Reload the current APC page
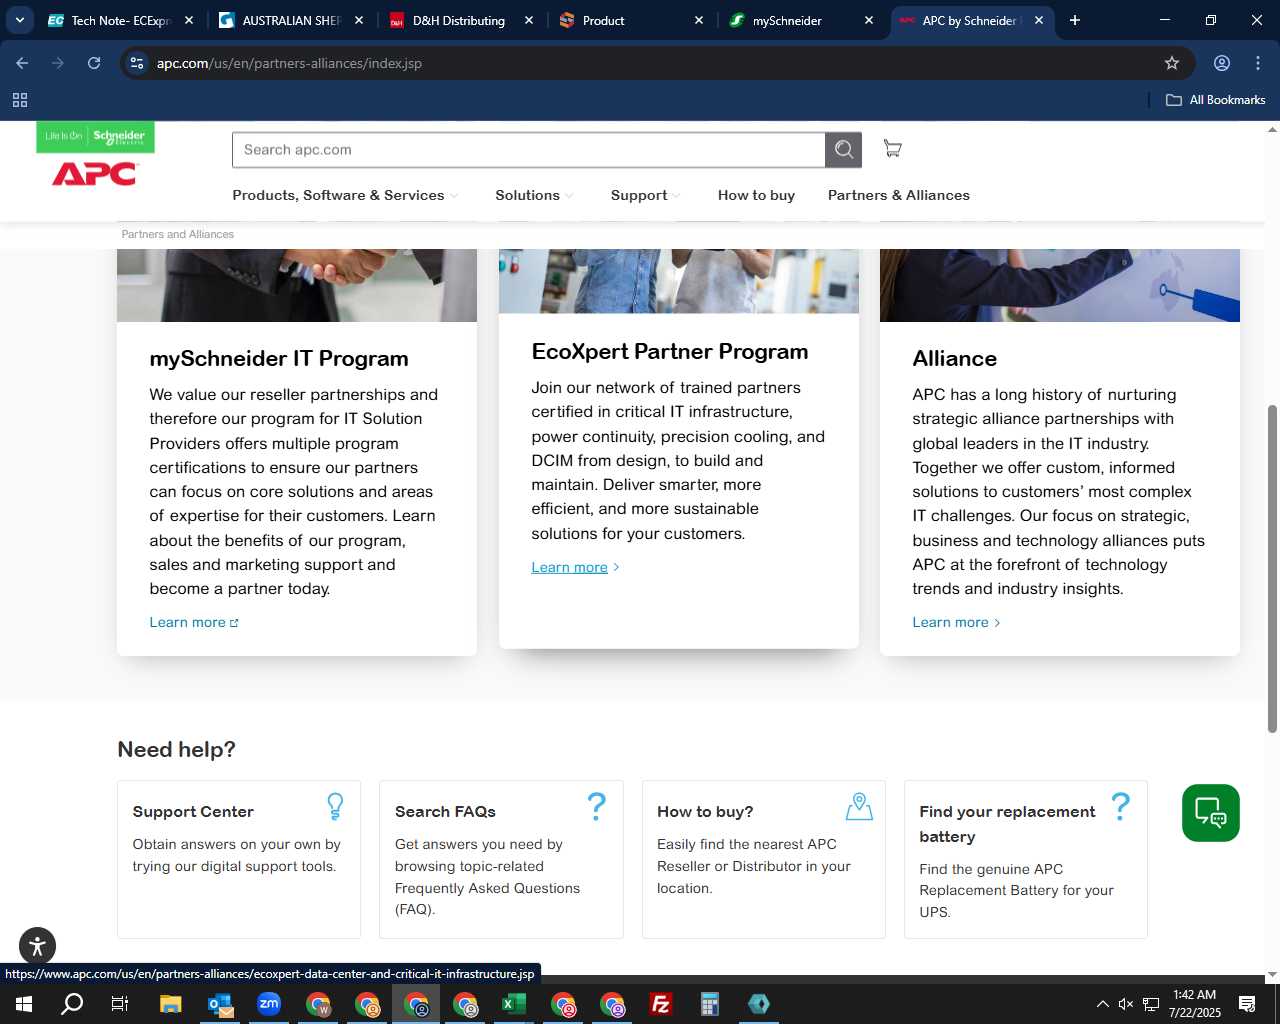1280x1024 pixels. tap(94, 63)
